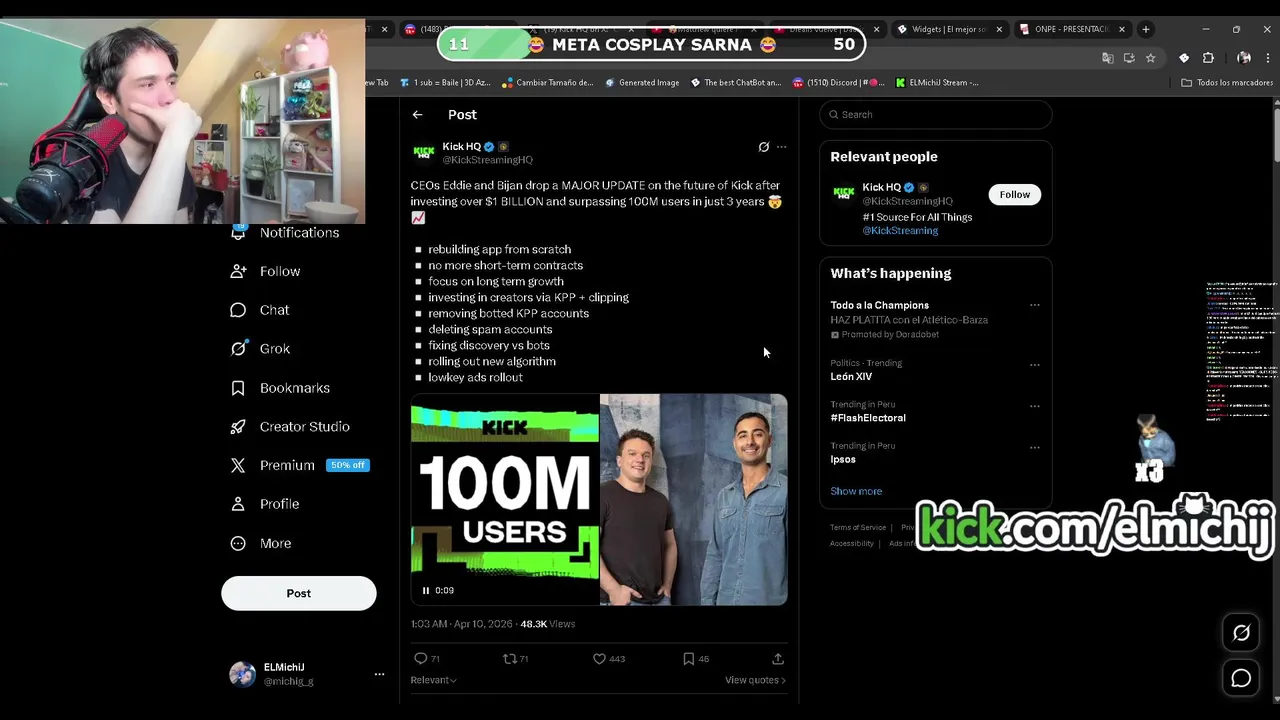Switch to the ONPE - PRESENTACIÓN tab
Image resolution: width=1280 pixels, height=720 pixels.
coord(1072,30)
